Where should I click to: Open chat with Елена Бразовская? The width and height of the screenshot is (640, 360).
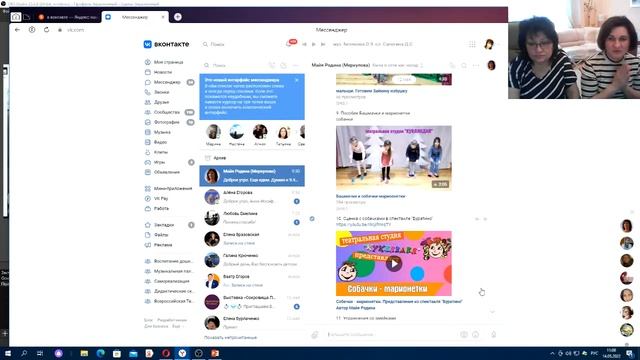click(252, 239)
